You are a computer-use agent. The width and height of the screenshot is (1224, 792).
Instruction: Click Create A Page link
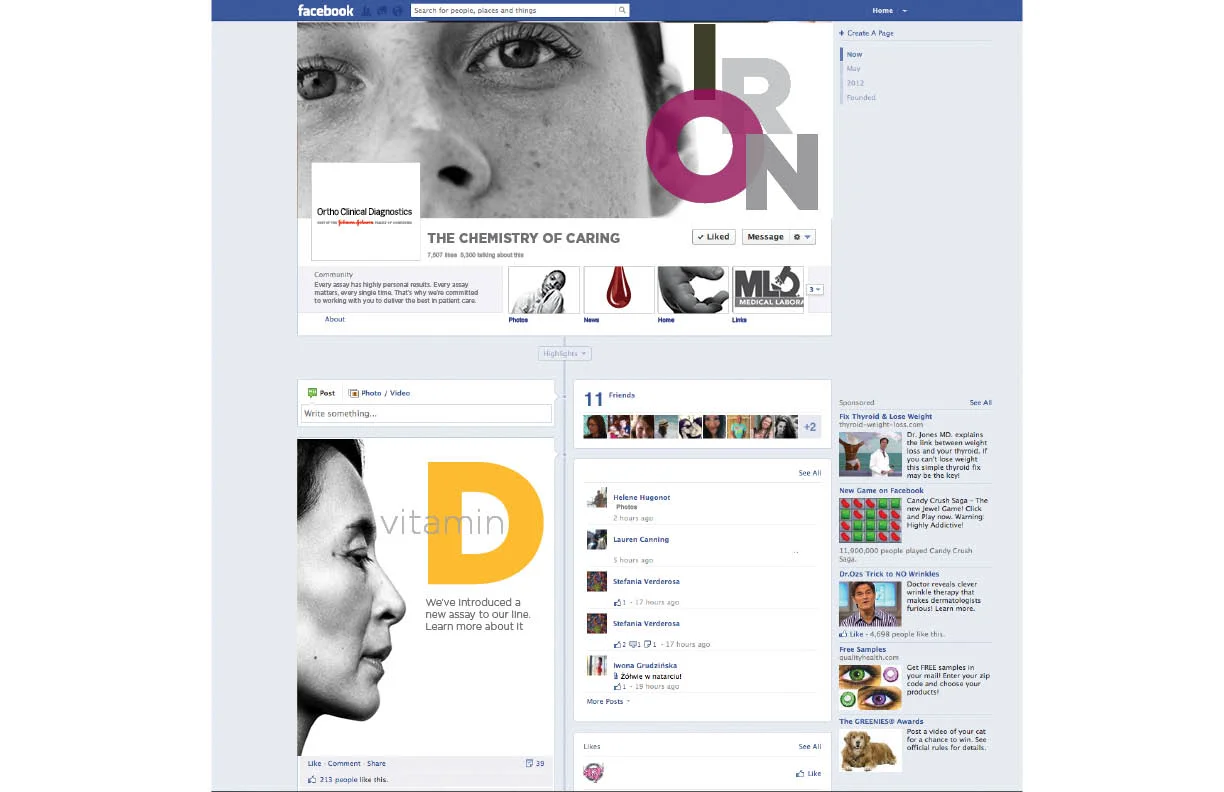click(867, 33)
